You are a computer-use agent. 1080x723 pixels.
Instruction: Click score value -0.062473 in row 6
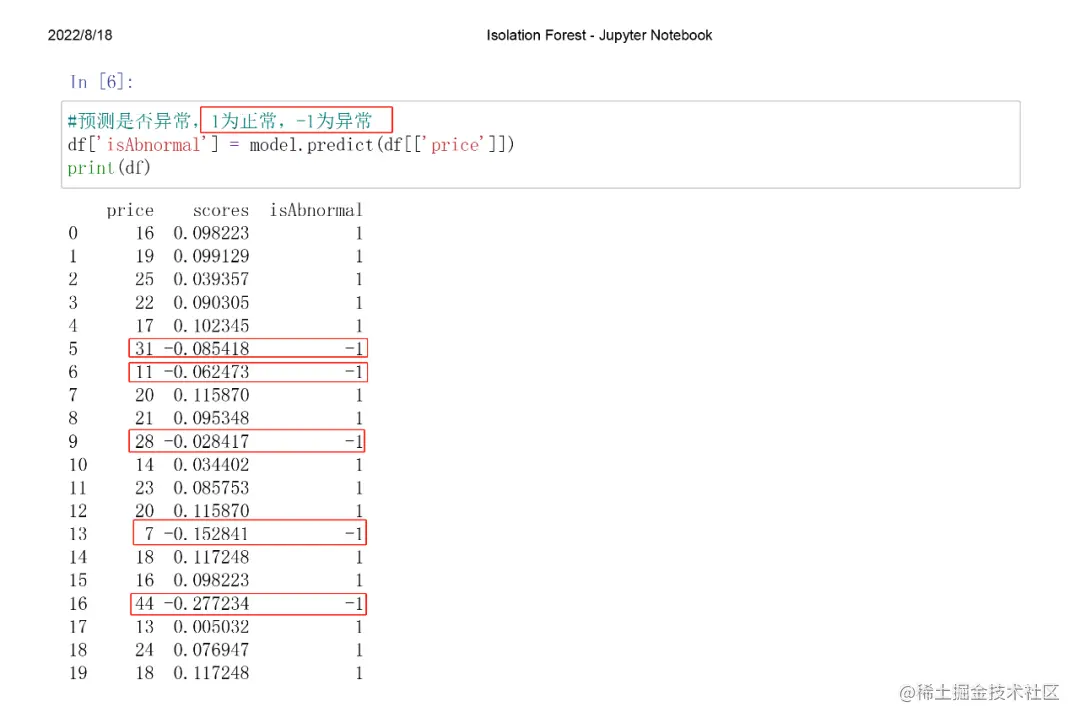coord(206,373)
